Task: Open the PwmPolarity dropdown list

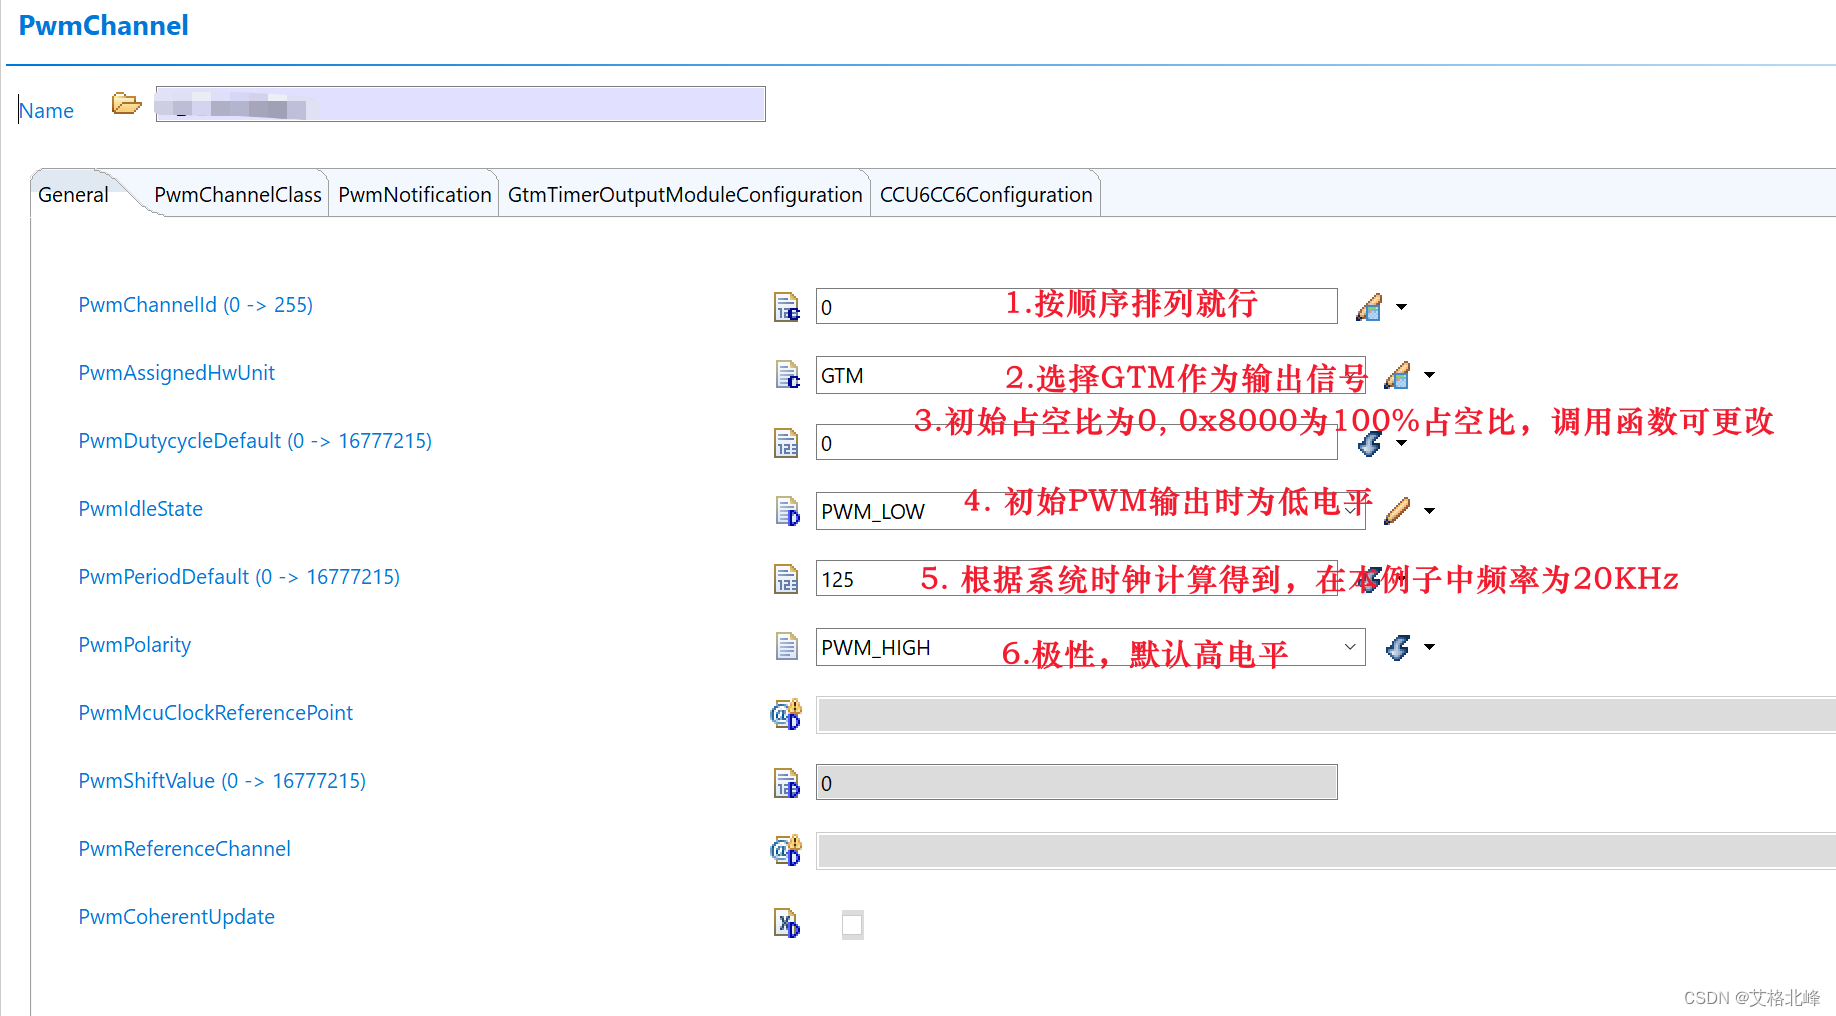Action: coord(1350,647)
